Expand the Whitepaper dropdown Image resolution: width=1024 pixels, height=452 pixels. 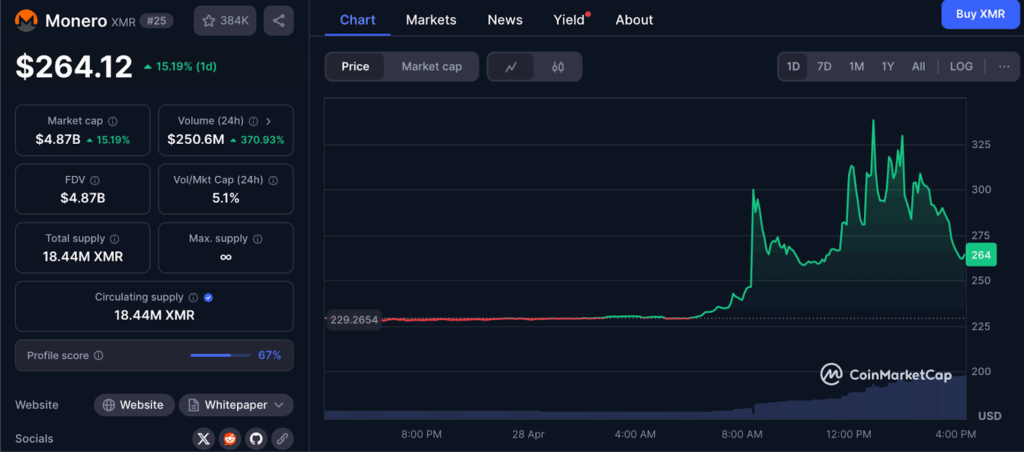click(237, 405)
